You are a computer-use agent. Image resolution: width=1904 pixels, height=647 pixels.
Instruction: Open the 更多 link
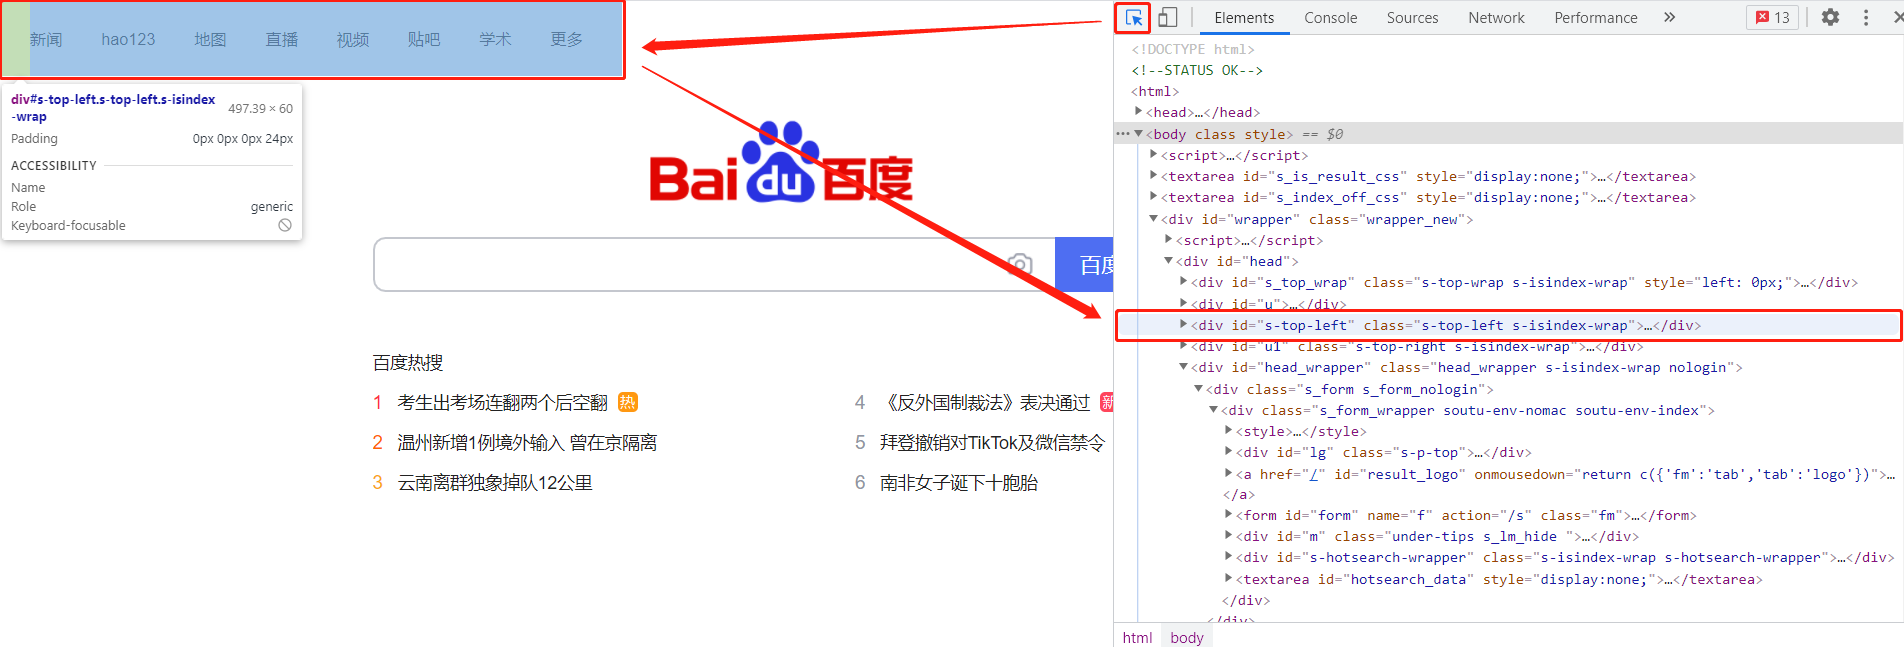pyautogui.click(x=566, y=39)
